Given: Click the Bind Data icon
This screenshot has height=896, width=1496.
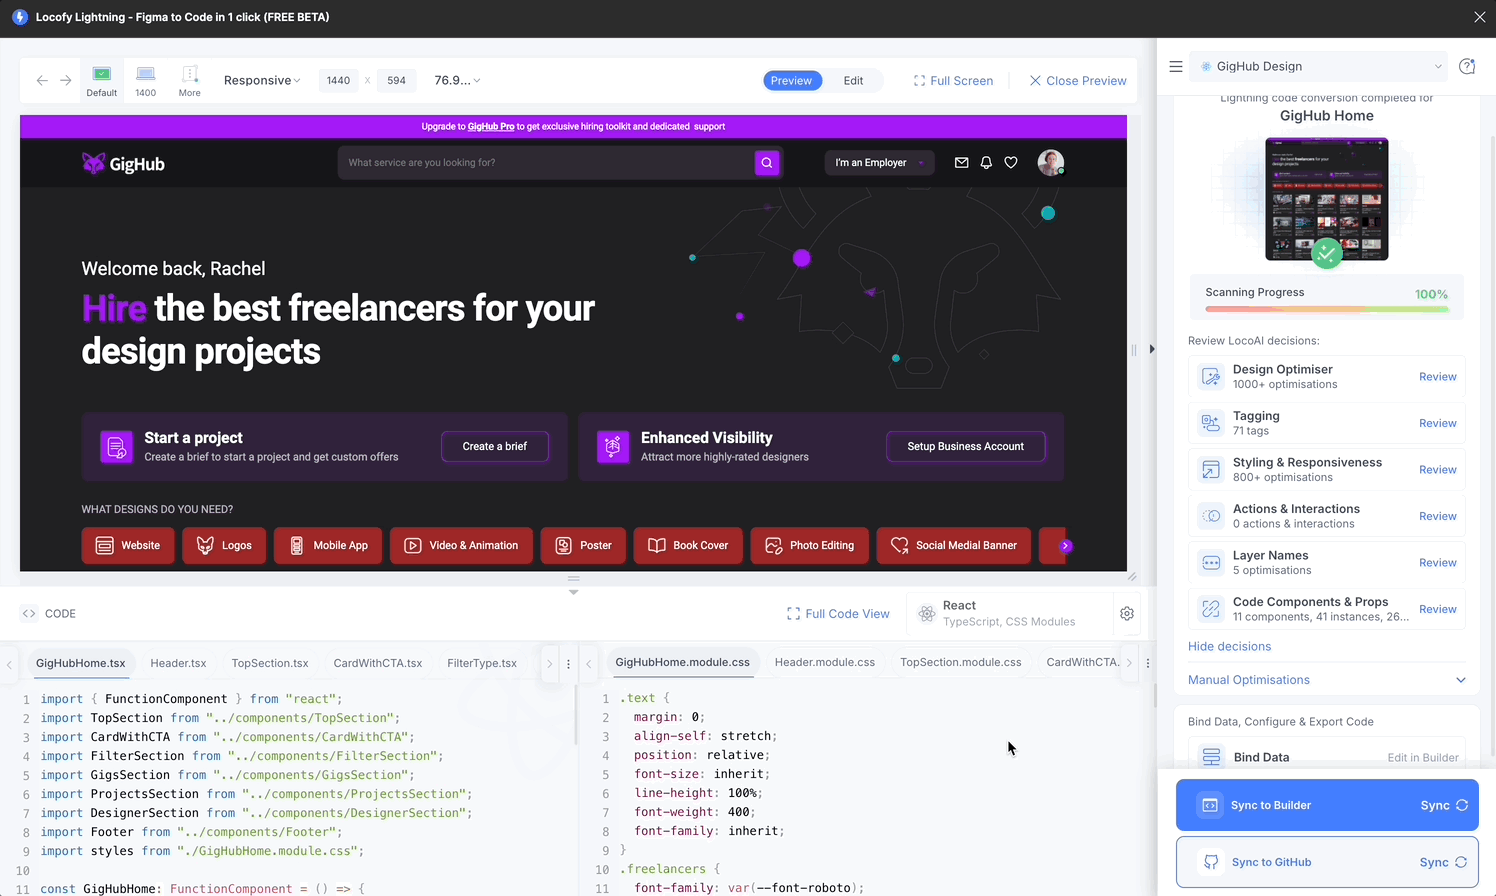Looking at the screenshot, I should 1211,757.
